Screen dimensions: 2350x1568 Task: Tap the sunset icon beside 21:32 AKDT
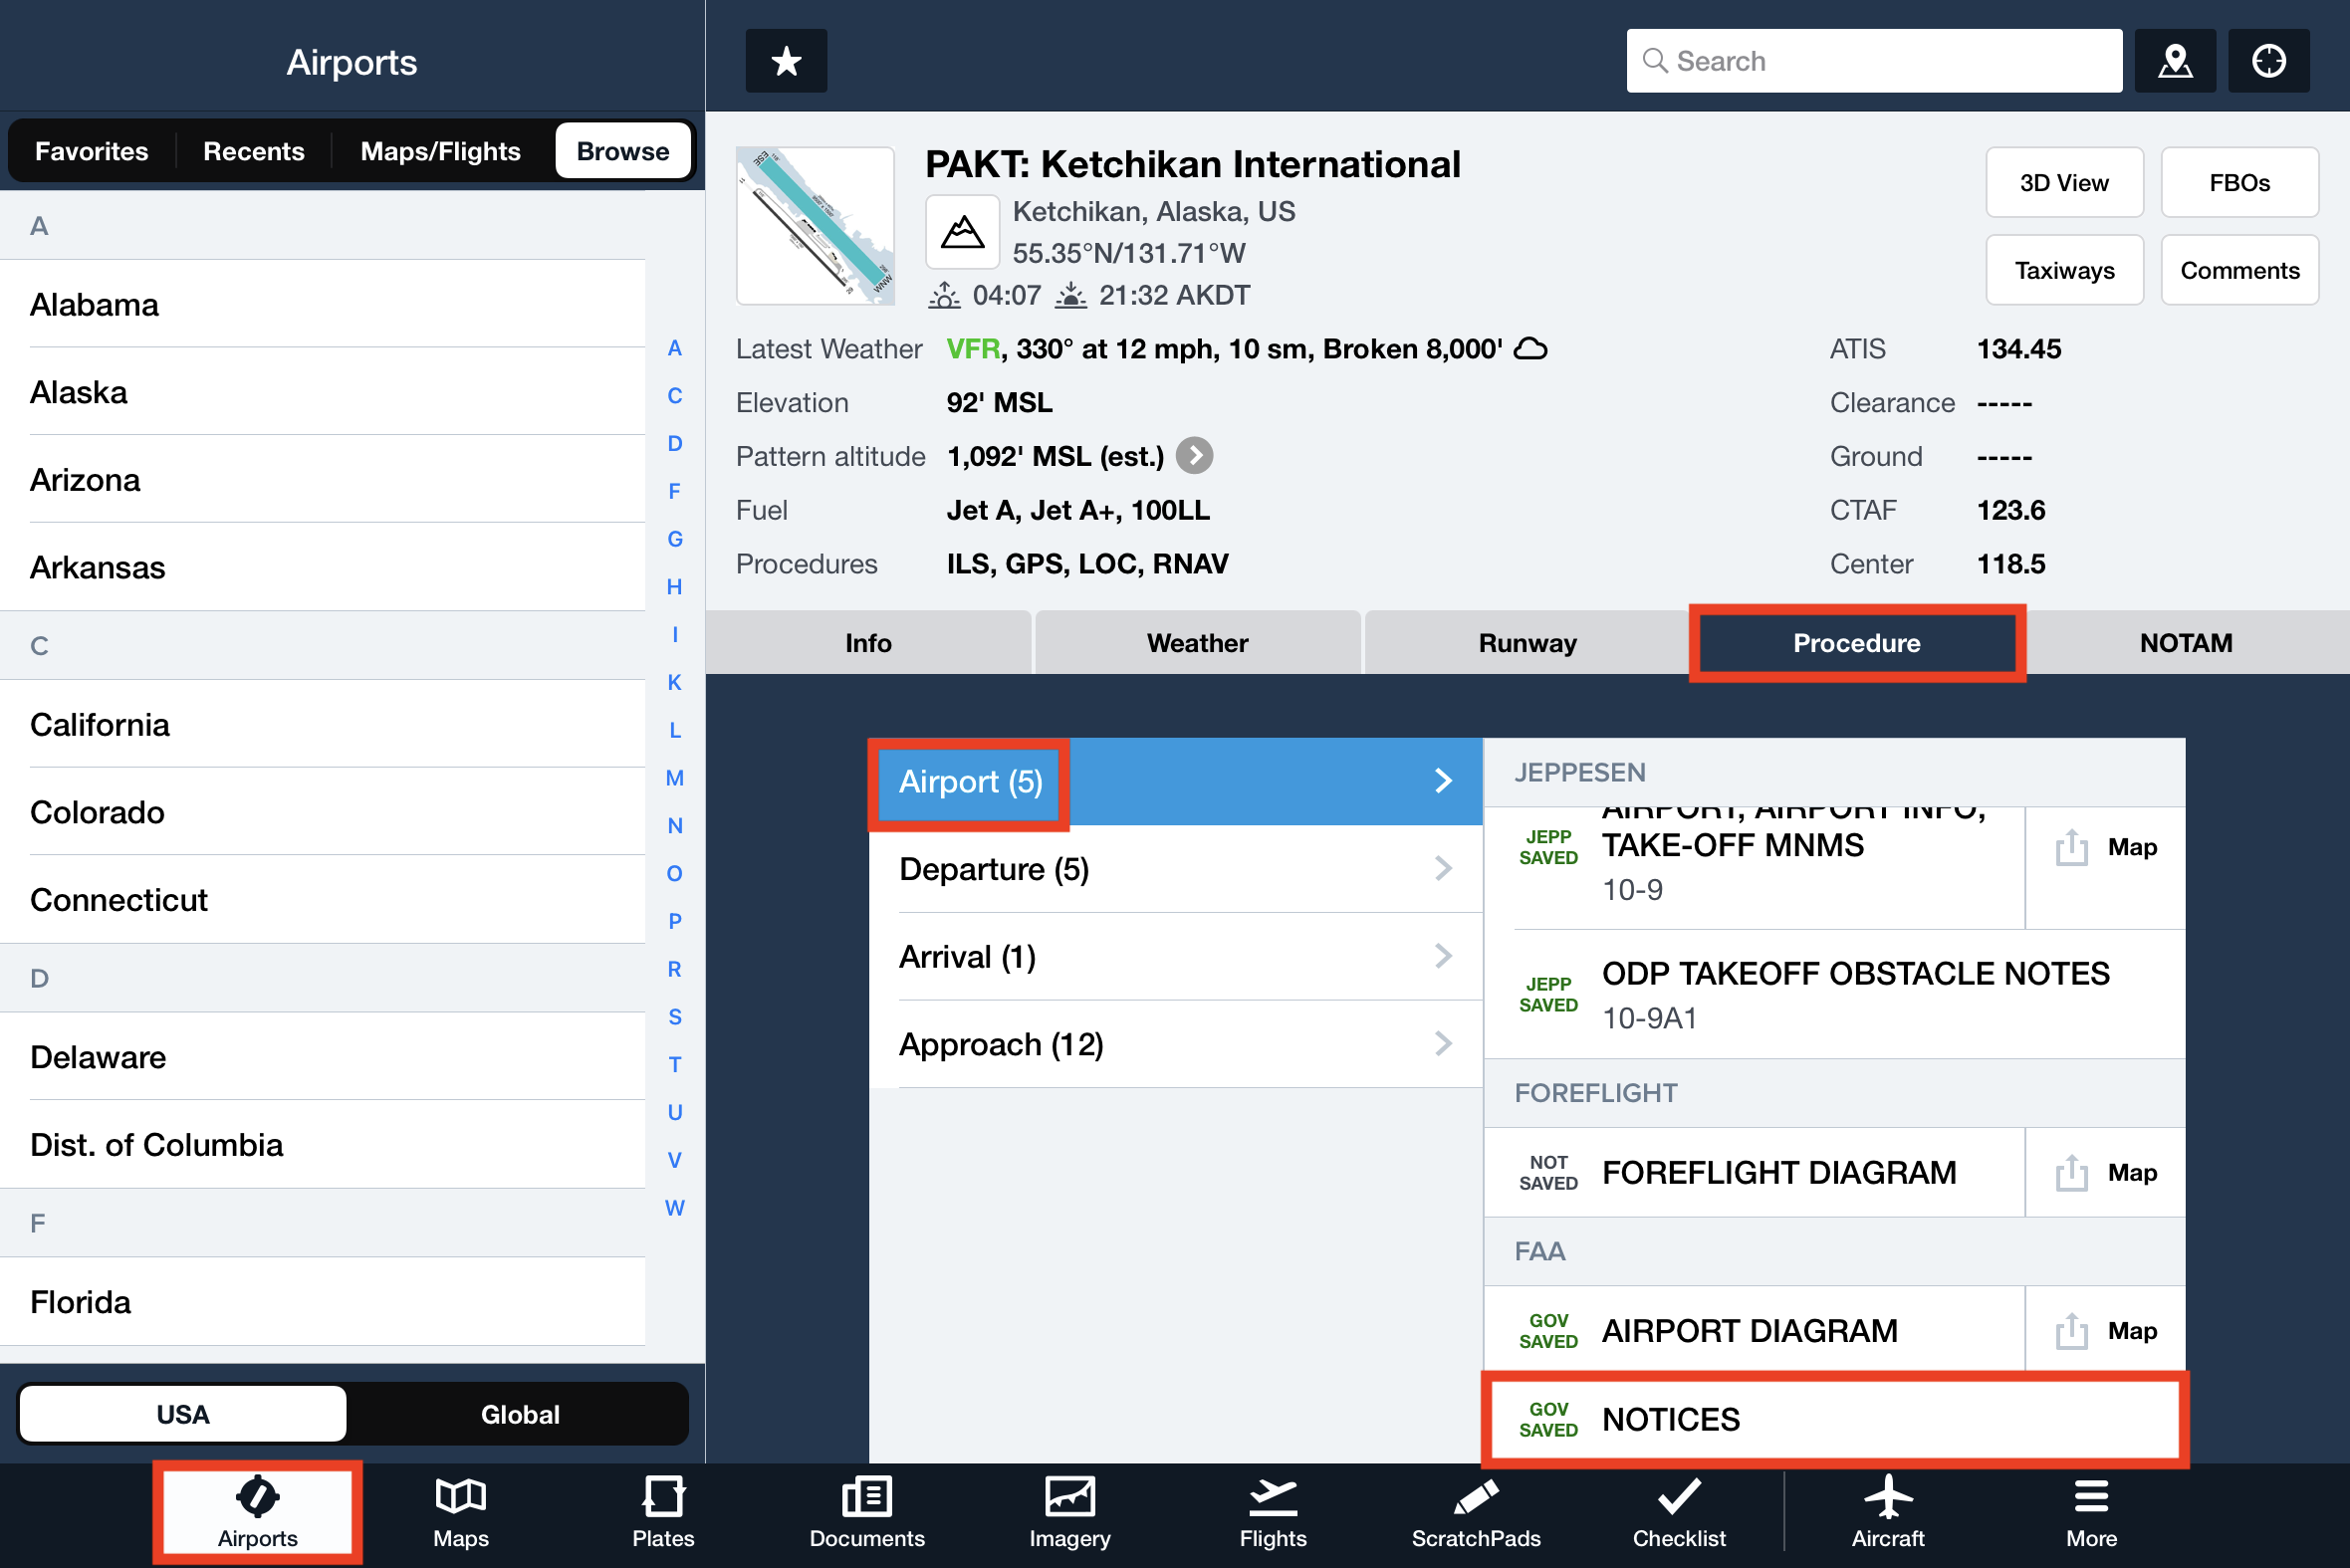coord(1070,295)
